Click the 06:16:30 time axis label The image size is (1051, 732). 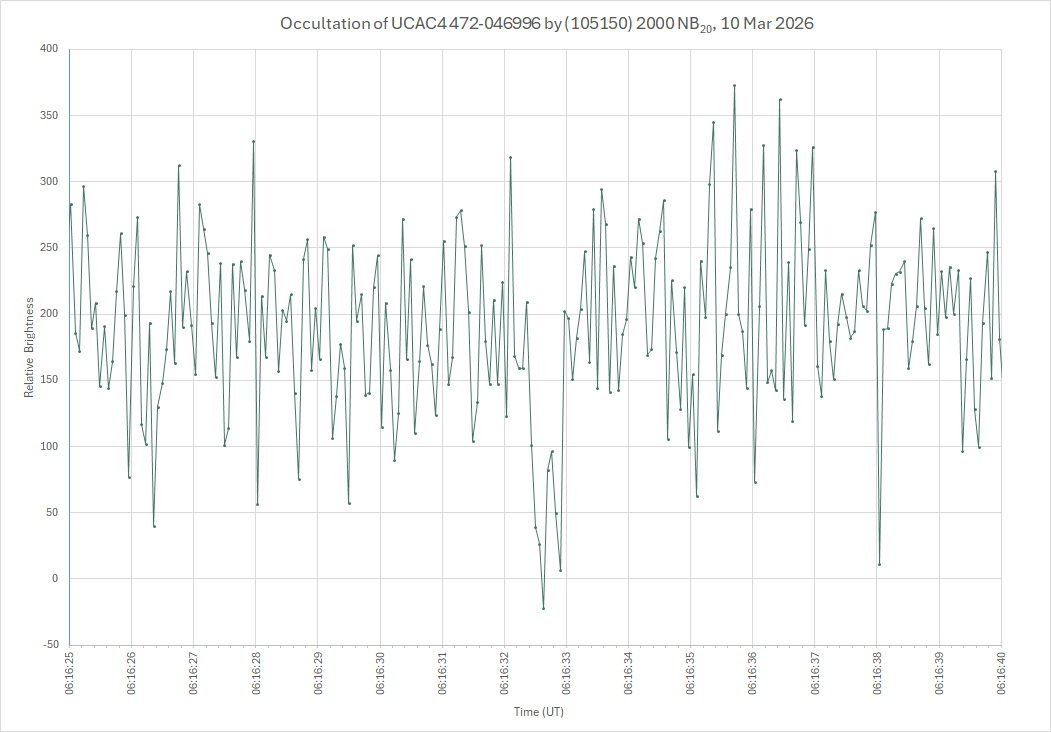pos(380,673)
